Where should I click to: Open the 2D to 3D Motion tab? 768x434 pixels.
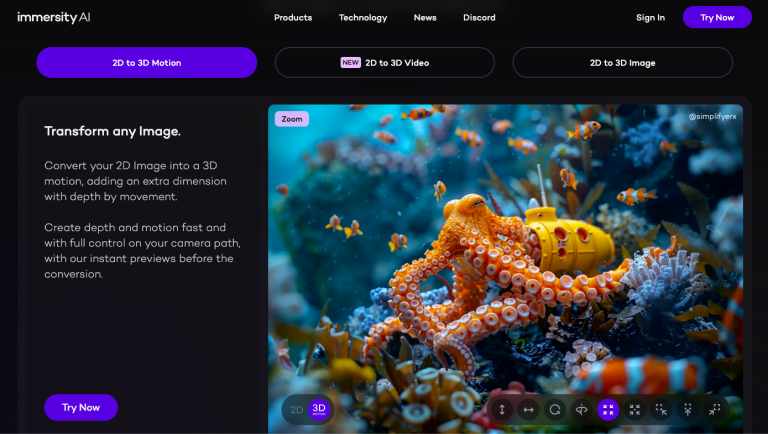[147, 63]
